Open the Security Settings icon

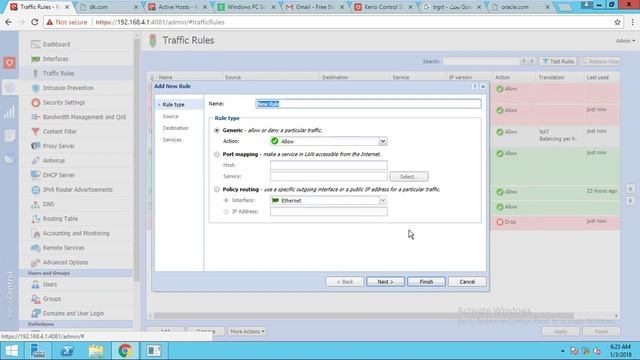pyautogui.click(x=36, y=102)
